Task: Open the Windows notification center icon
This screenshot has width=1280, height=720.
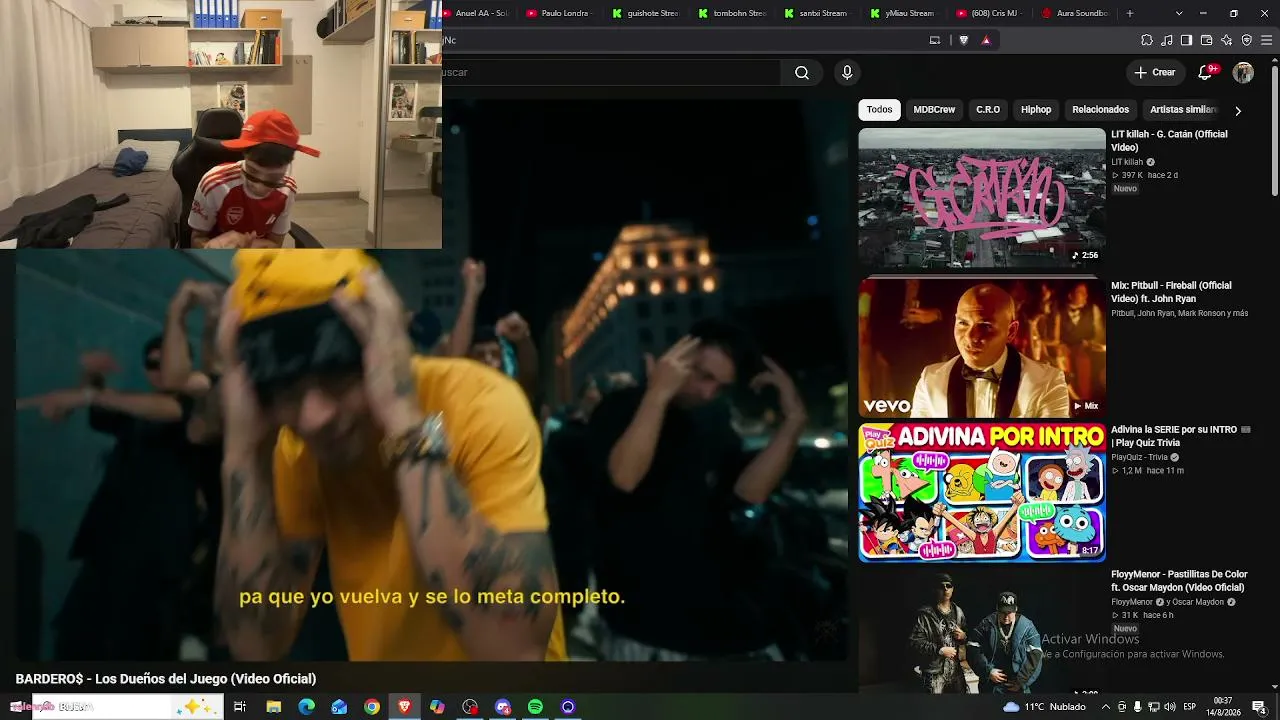Action: tap(1259, 707)
